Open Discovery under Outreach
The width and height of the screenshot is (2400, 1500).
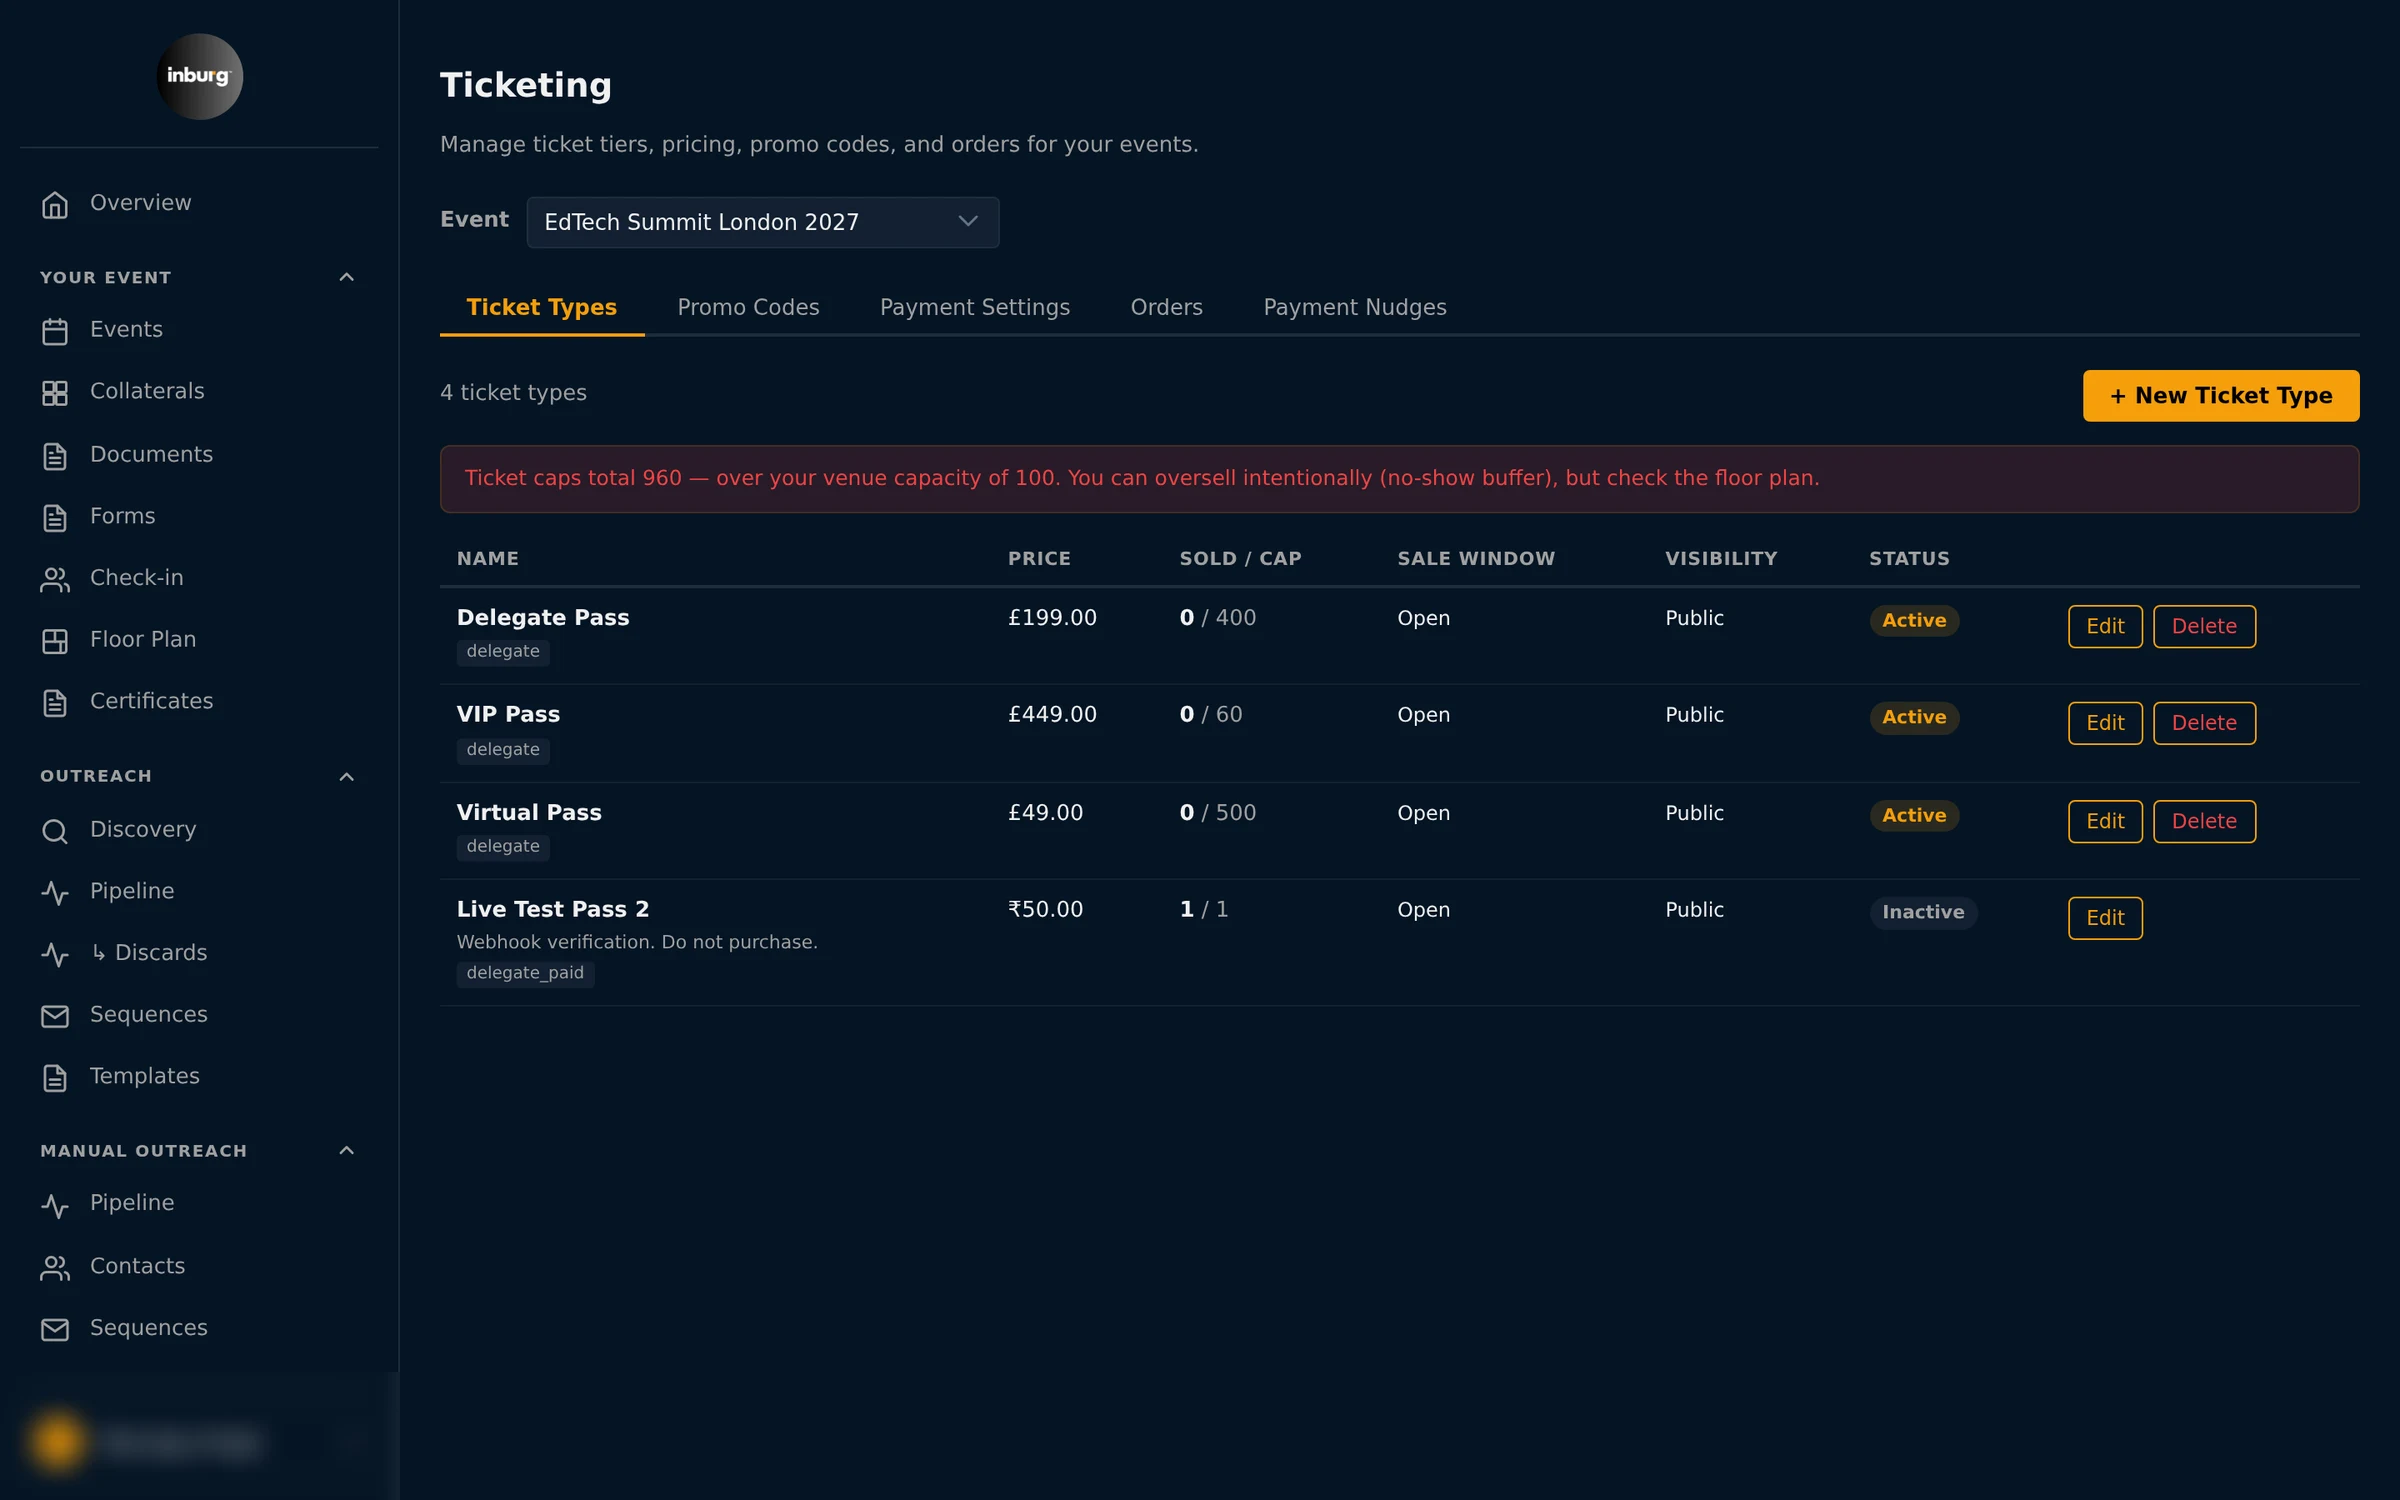143,830
